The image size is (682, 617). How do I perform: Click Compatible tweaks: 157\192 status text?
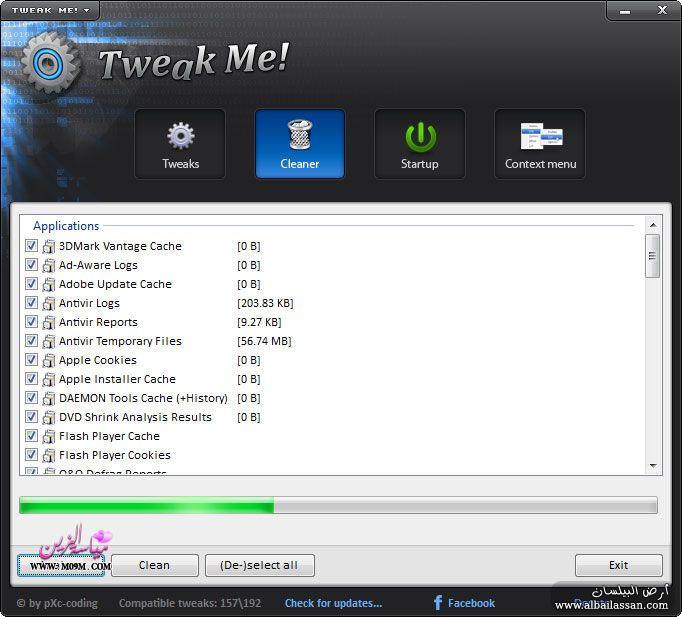(190, 603)
